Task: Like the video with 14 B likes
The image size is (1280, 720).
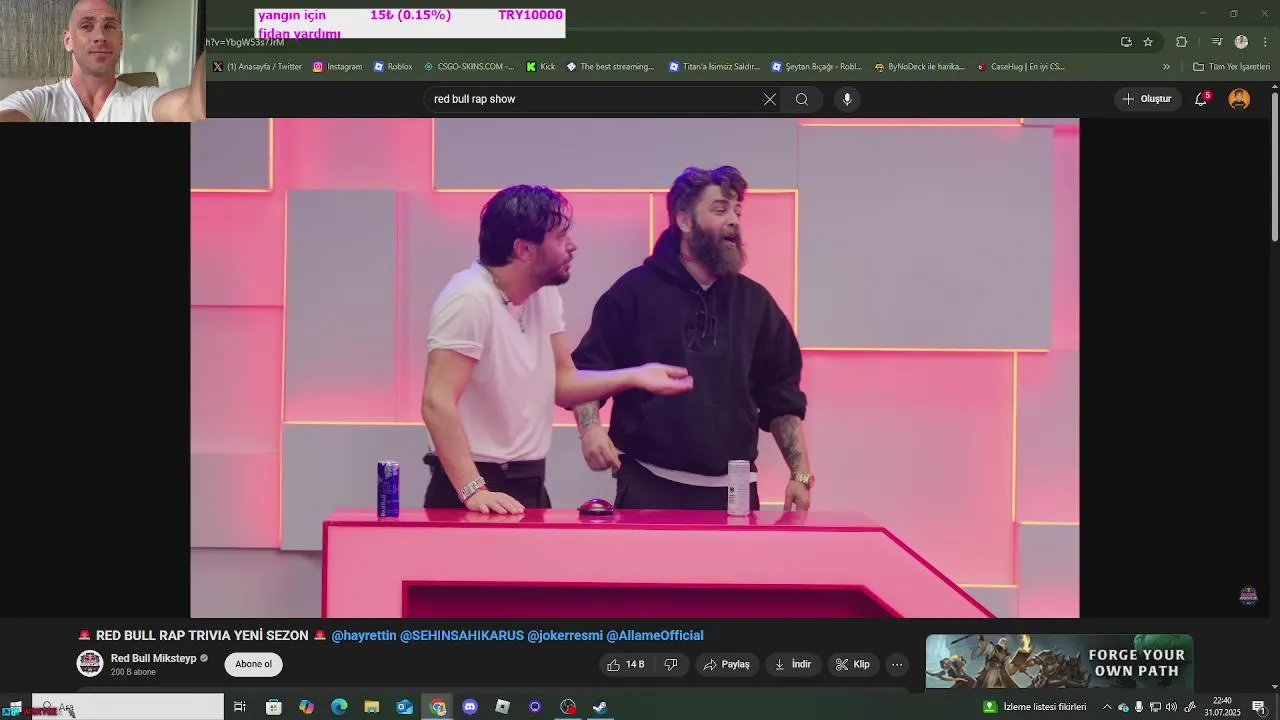Action: coord(625,664)
